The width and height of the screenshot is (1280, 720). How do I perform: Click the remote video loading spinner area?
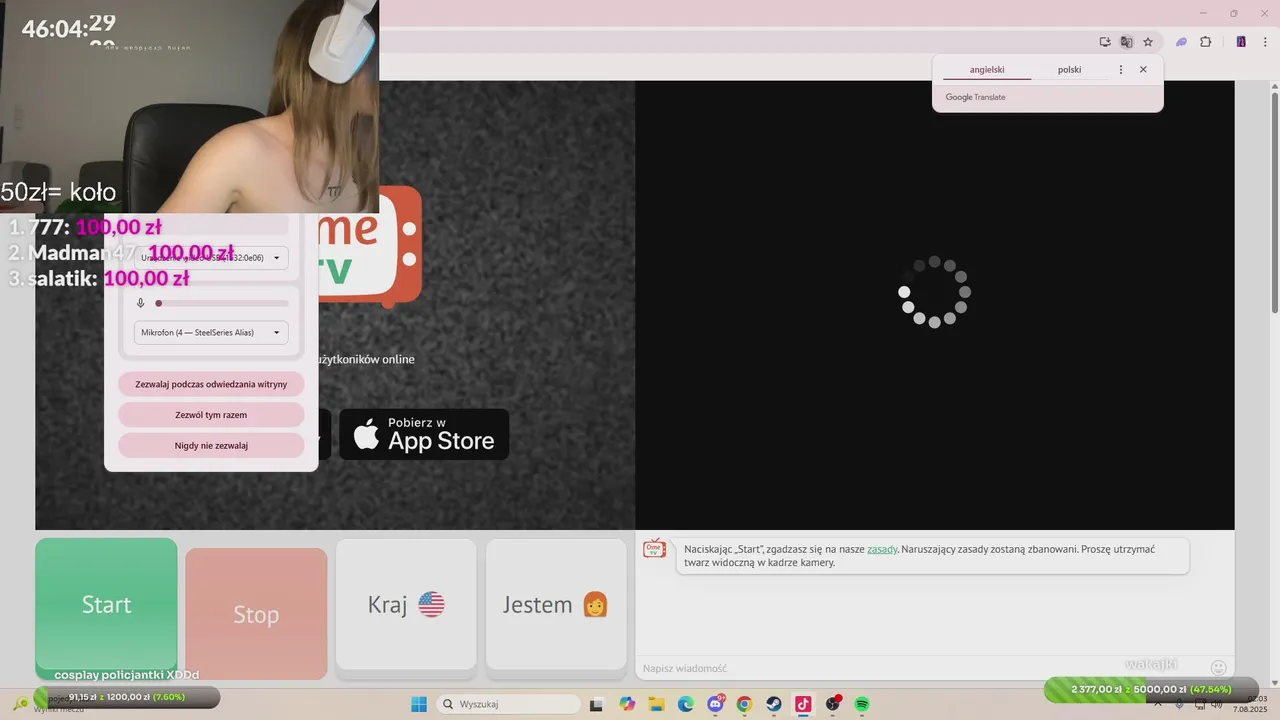pos(934,292)
